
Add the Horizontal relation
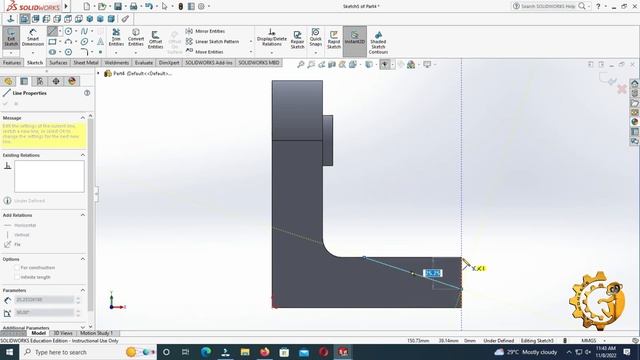click(x=20, y=225)
